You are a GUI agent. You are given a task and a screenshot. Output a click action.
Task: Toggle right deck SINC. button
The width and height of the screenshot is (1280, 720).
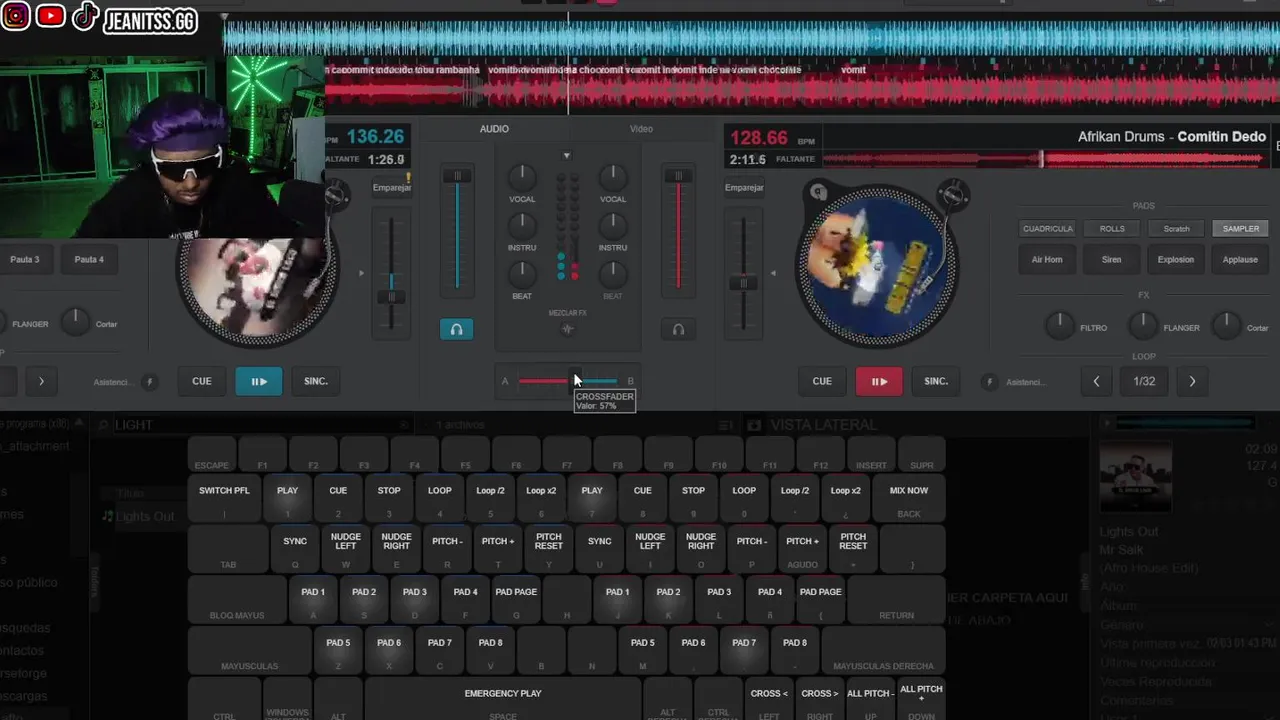tap(936, 381)
